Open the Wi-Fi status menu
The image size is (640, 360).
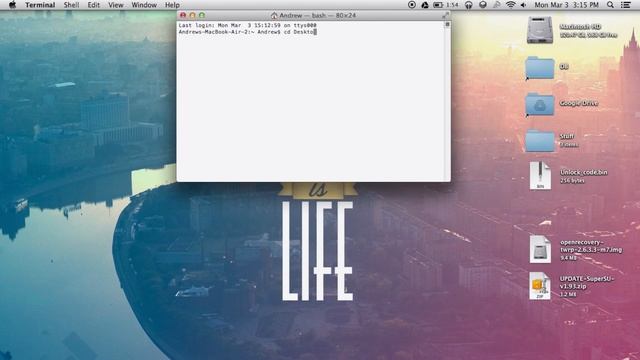click(x=511, y=5)
